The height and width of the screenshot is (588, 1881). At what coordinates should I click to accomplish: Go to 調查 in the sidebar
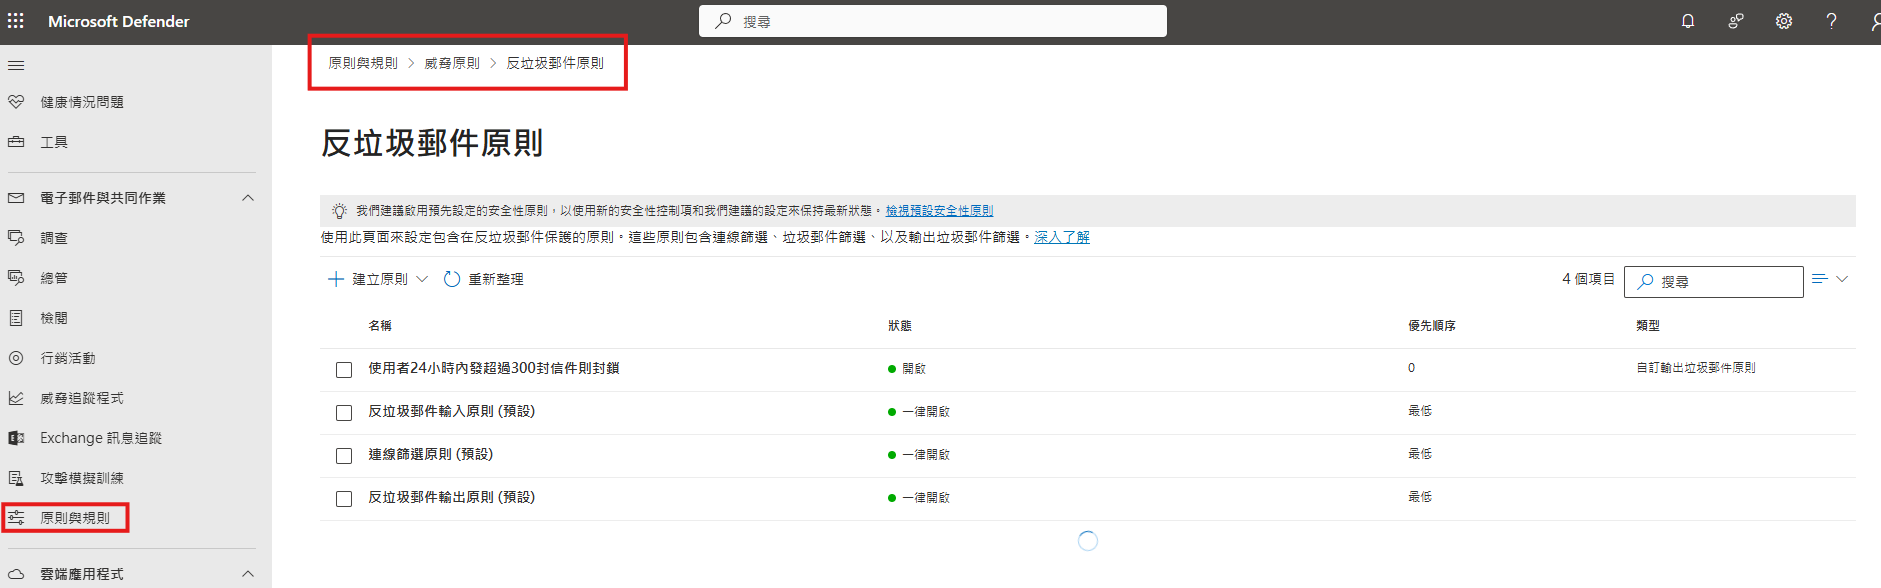(54, 238)
